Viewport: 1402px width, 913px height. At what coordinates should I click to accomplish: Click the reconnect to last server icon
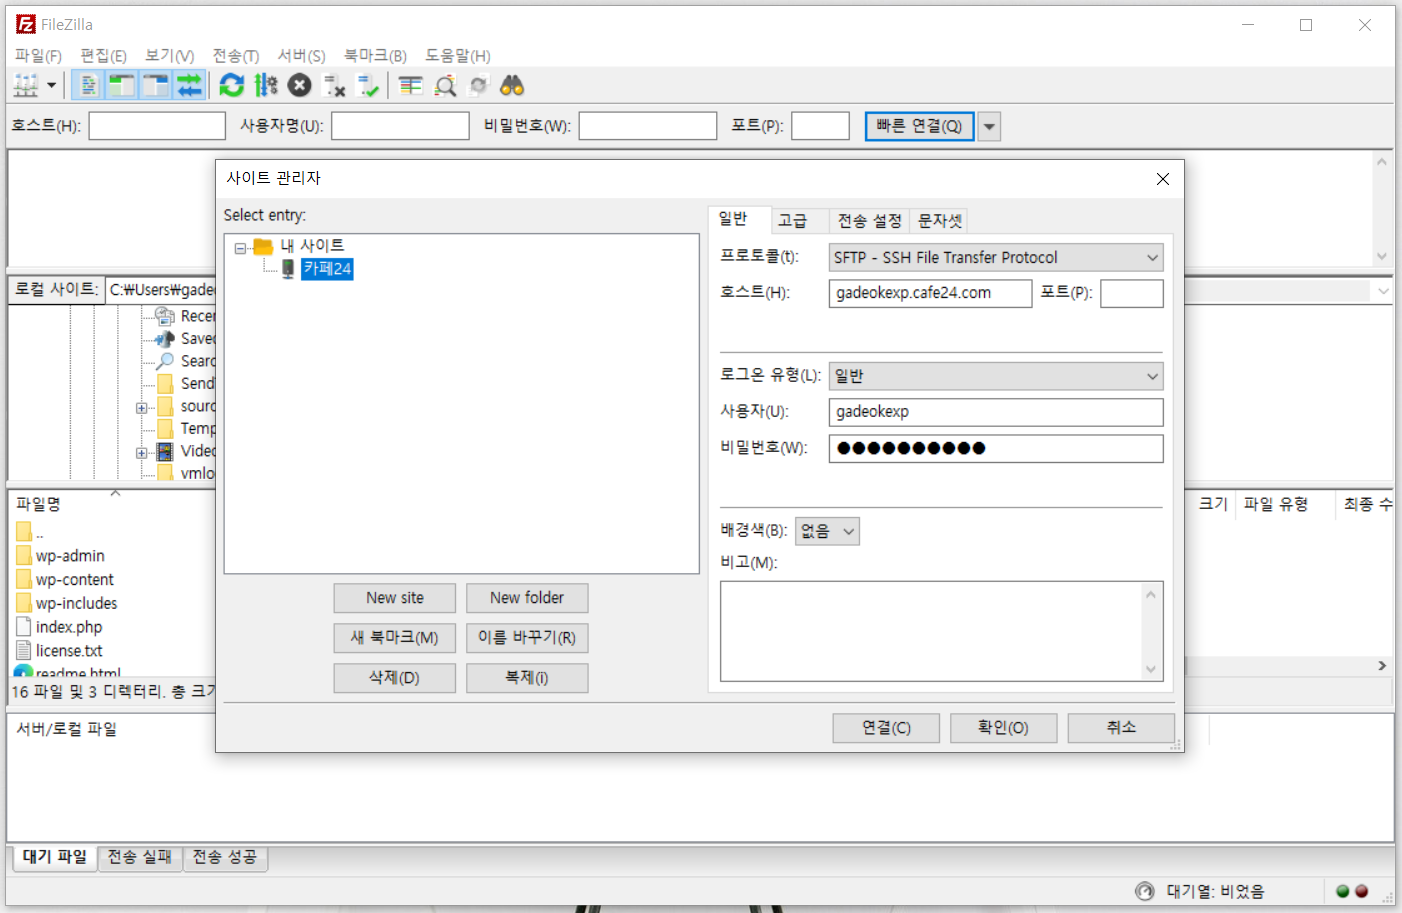(368, 86)
